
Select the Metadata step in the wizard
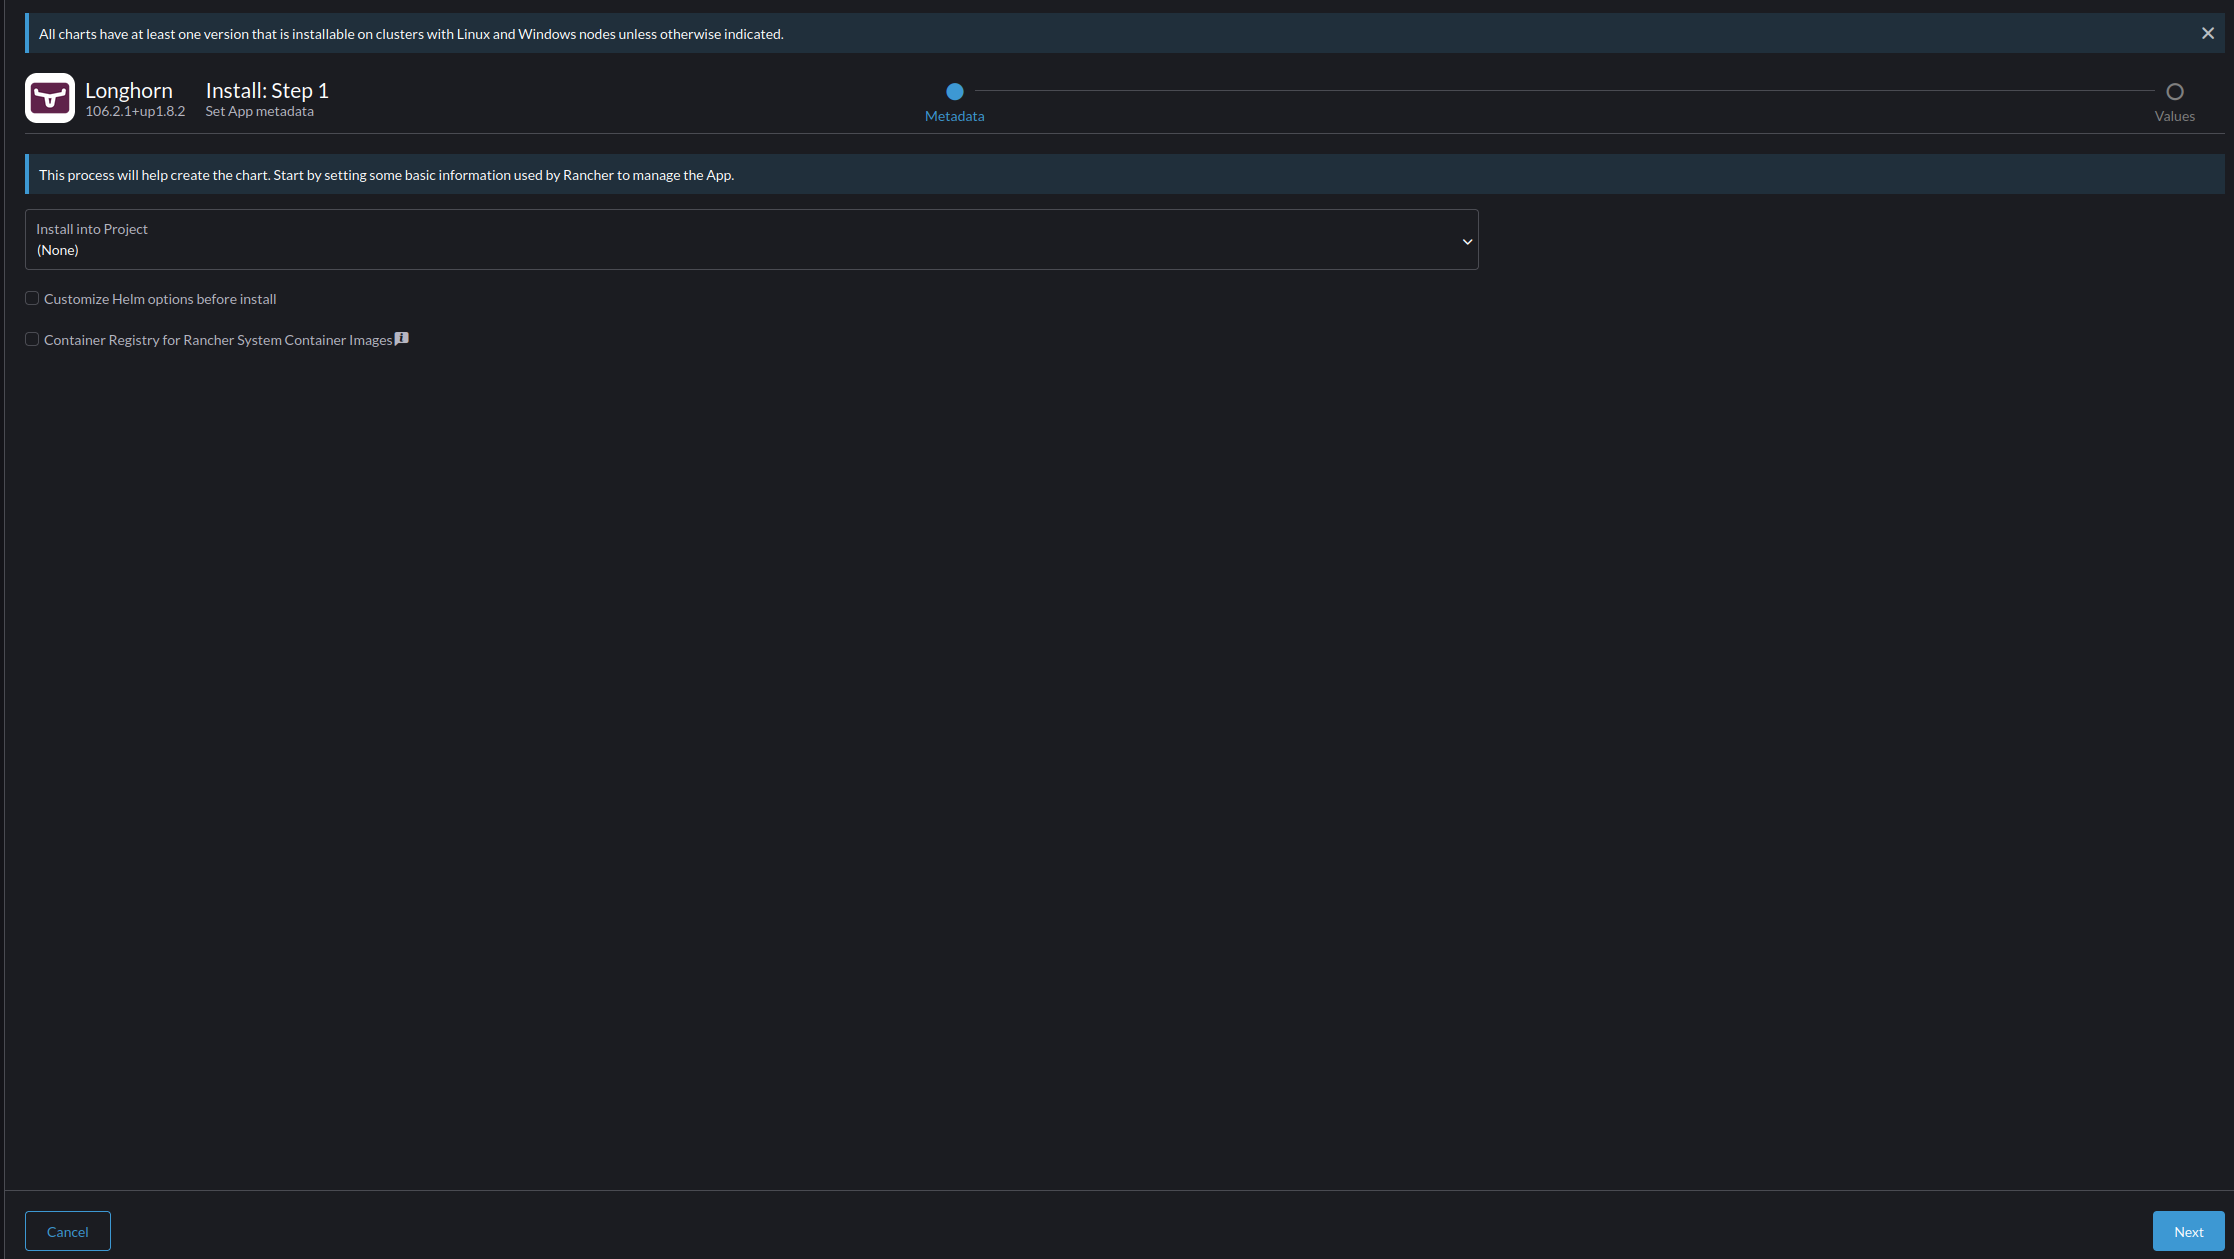pos(955,91)
